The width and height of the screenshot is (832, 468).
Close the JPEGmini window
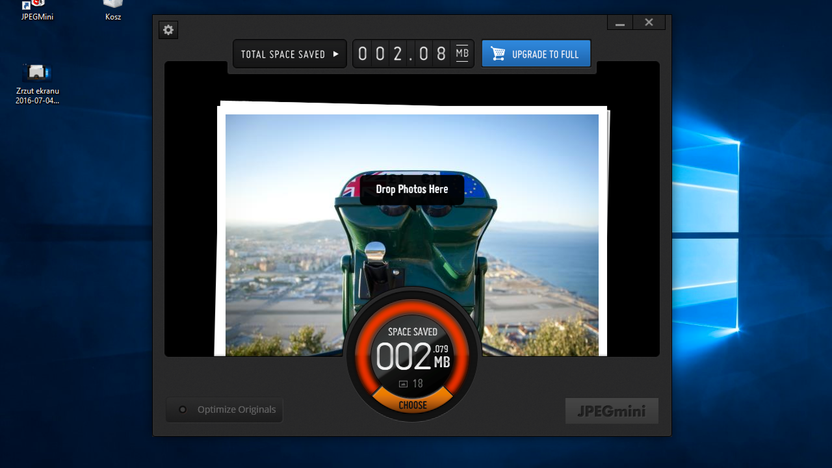pyautogui.click(x=649, y=22)
